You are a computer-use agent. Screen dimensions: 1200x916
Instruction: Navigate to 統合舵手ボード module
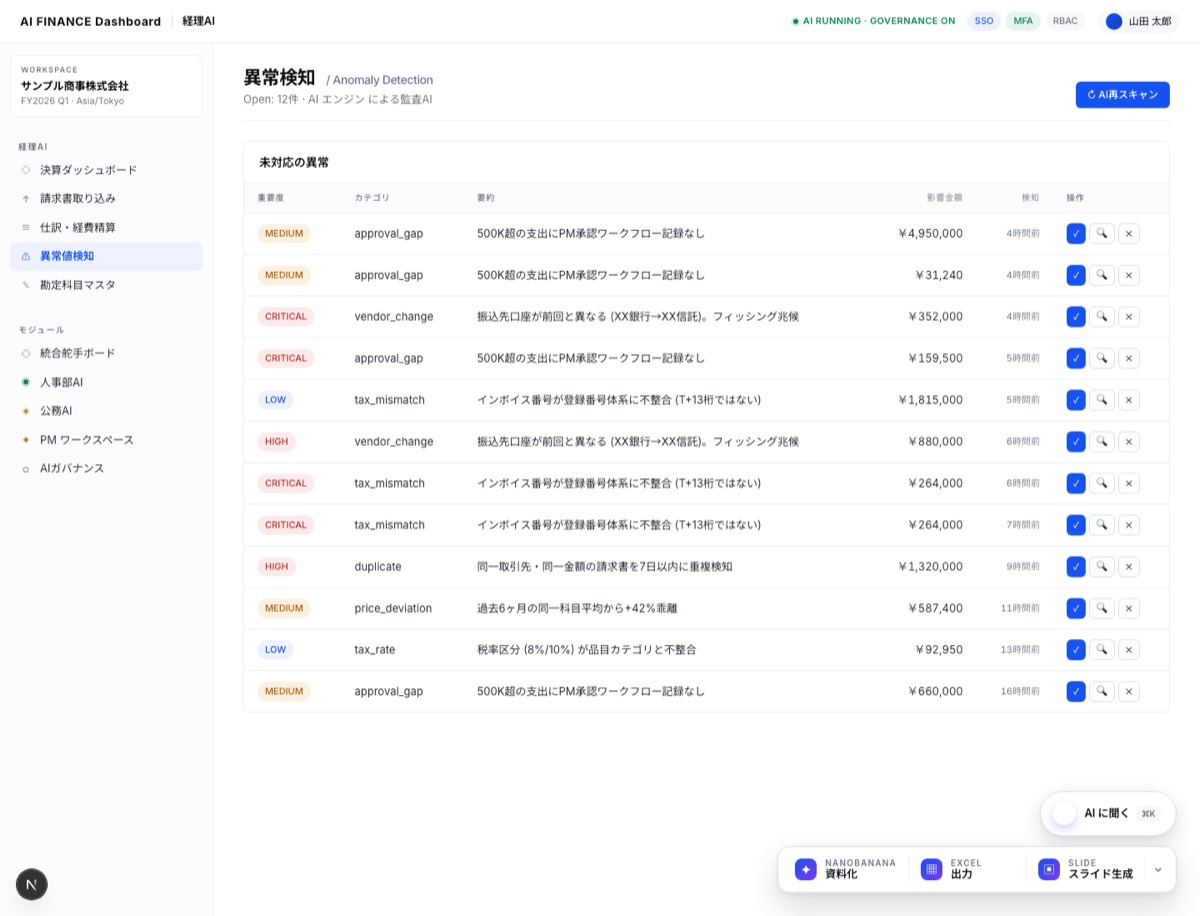pos(106,353)
